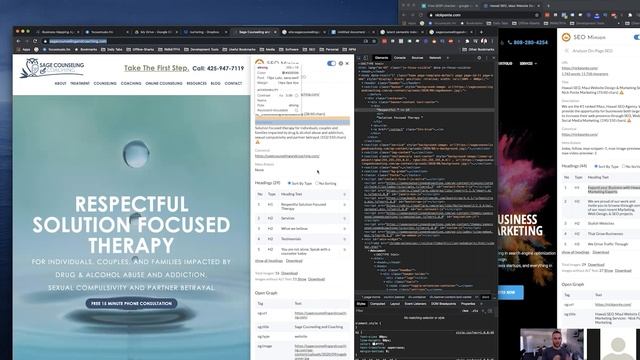Open DevTools settings gear
The image size is (640, 360).
(x=479, y=58)
